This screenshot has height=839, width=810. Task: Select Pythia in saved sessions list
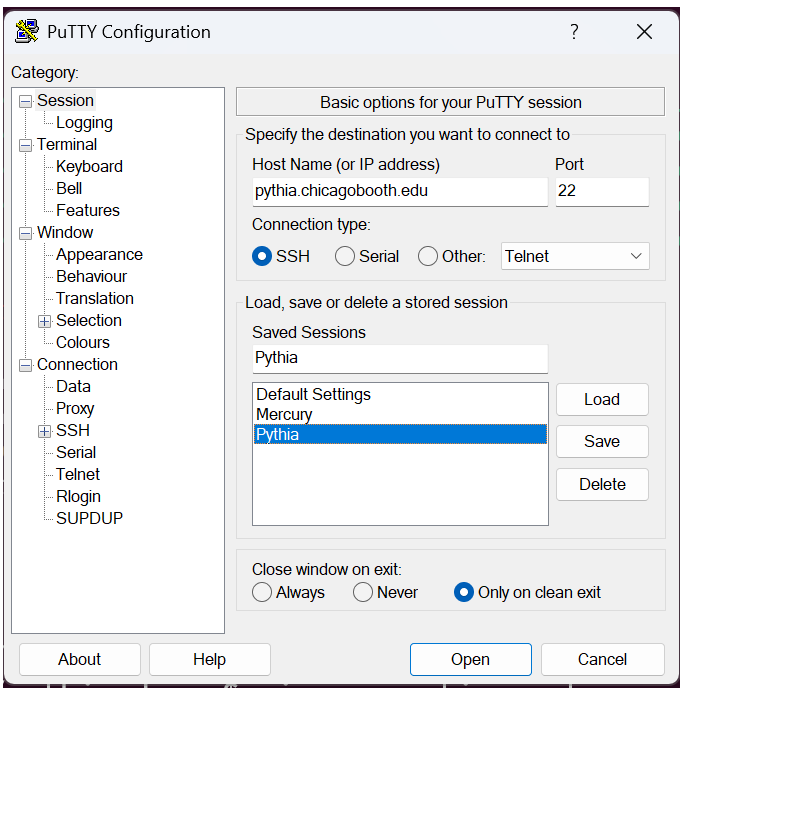click(x=400, y=434)
